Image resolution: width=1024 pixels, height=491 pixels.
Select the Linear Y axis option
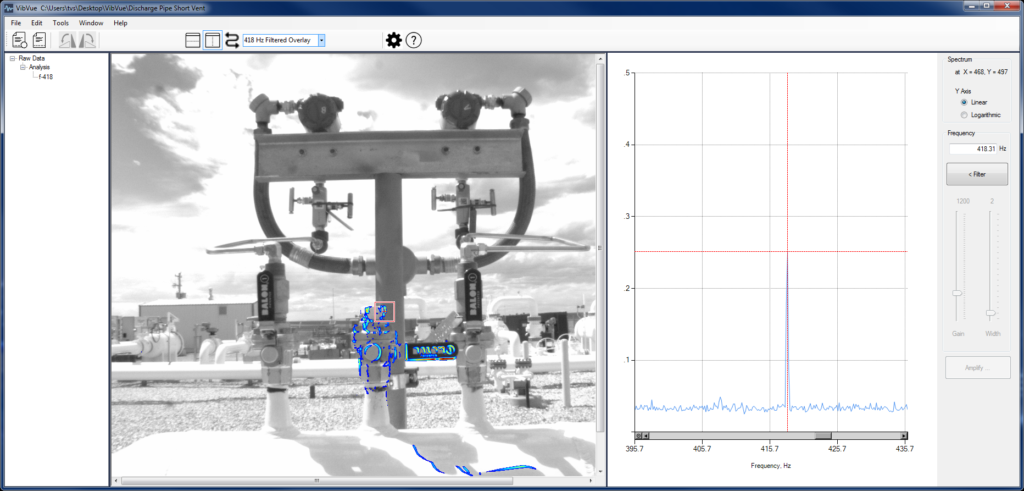(x=964, y=102)
